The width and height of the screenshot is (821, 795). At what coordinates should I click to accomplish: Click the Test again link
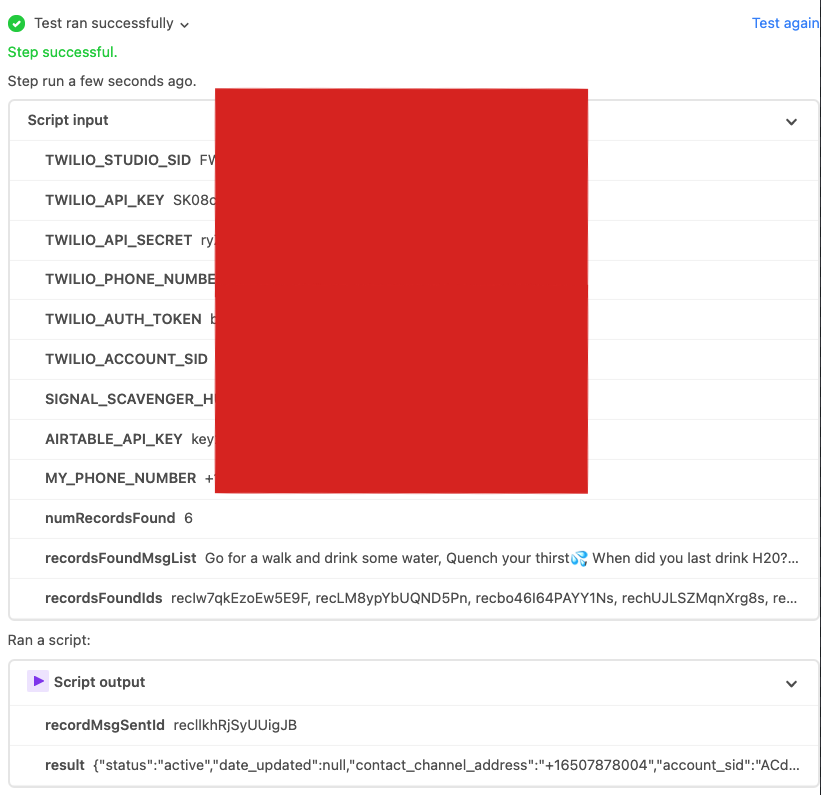pyautogui.click(x=785, y=23)
